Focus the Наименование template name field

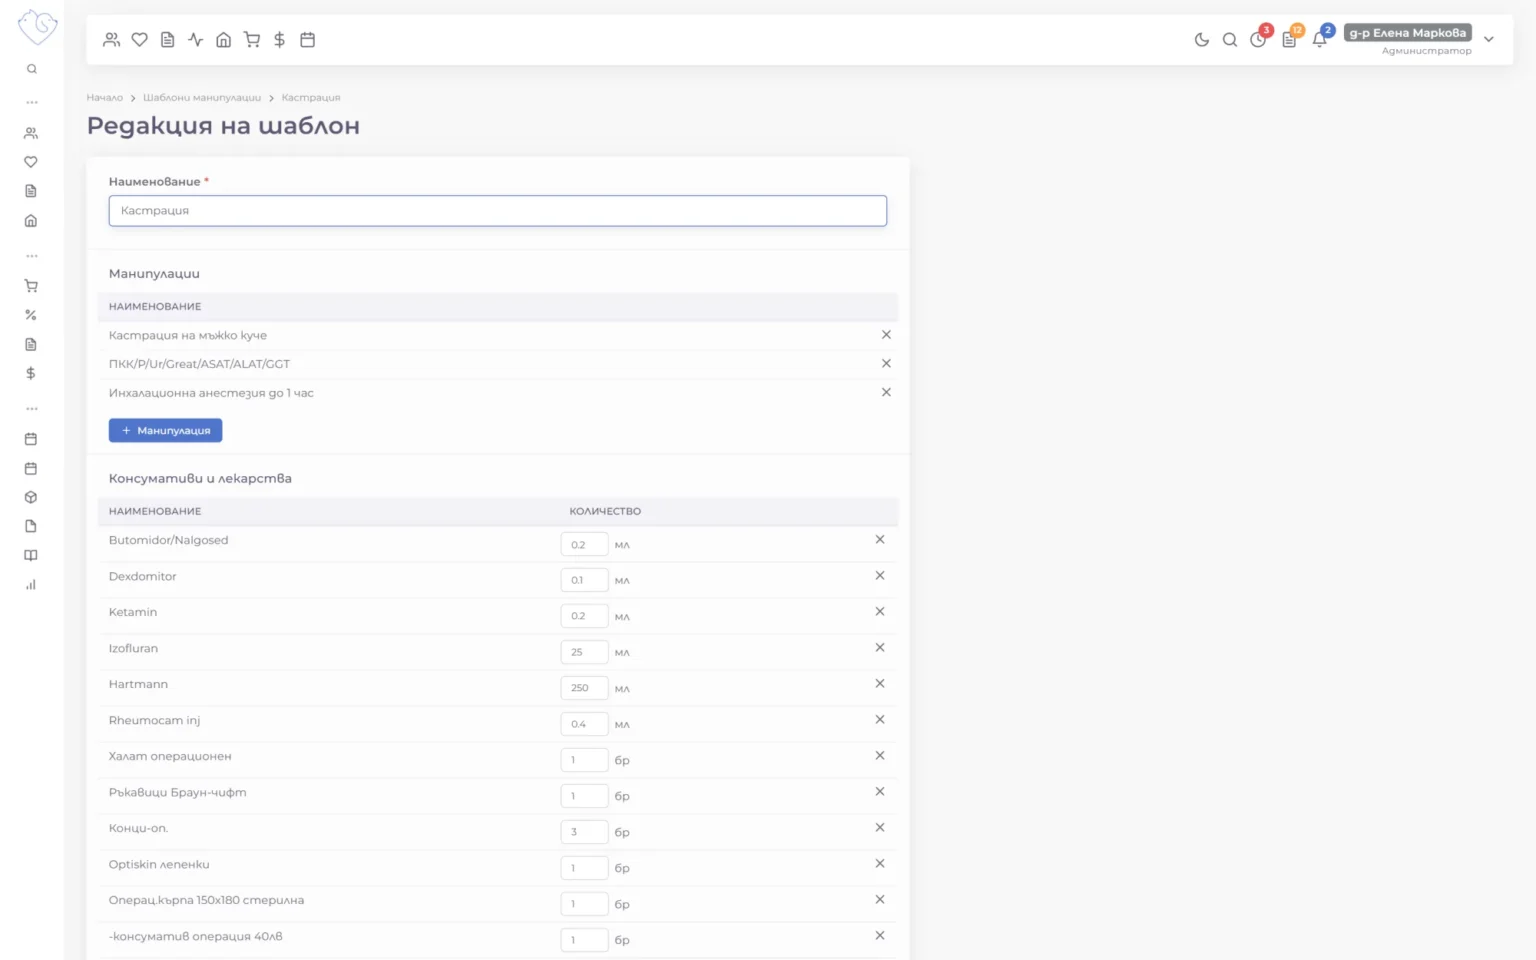click(x=498, y=211)
